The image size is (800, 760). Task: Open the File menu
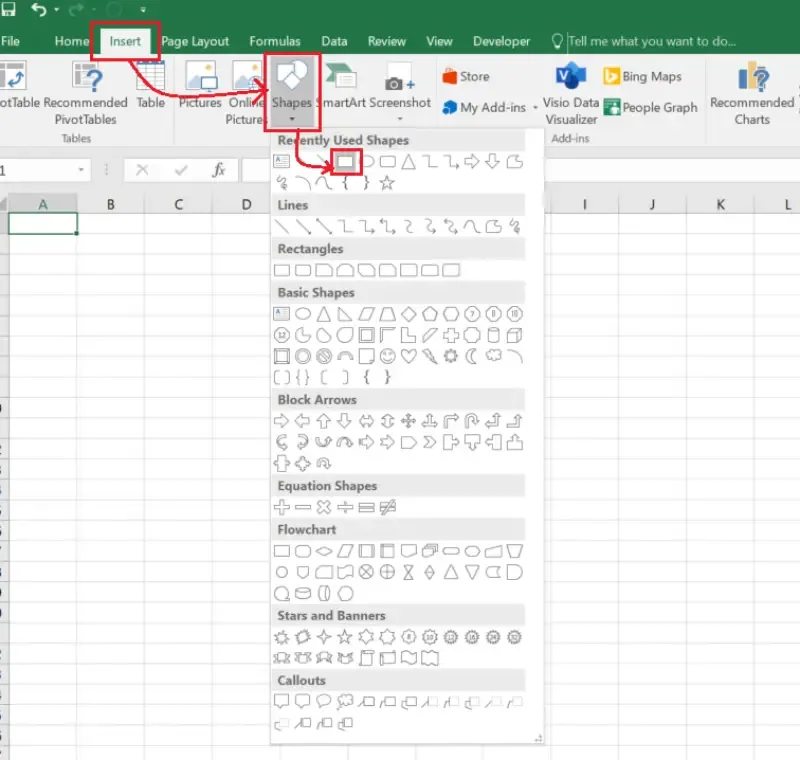10,41
